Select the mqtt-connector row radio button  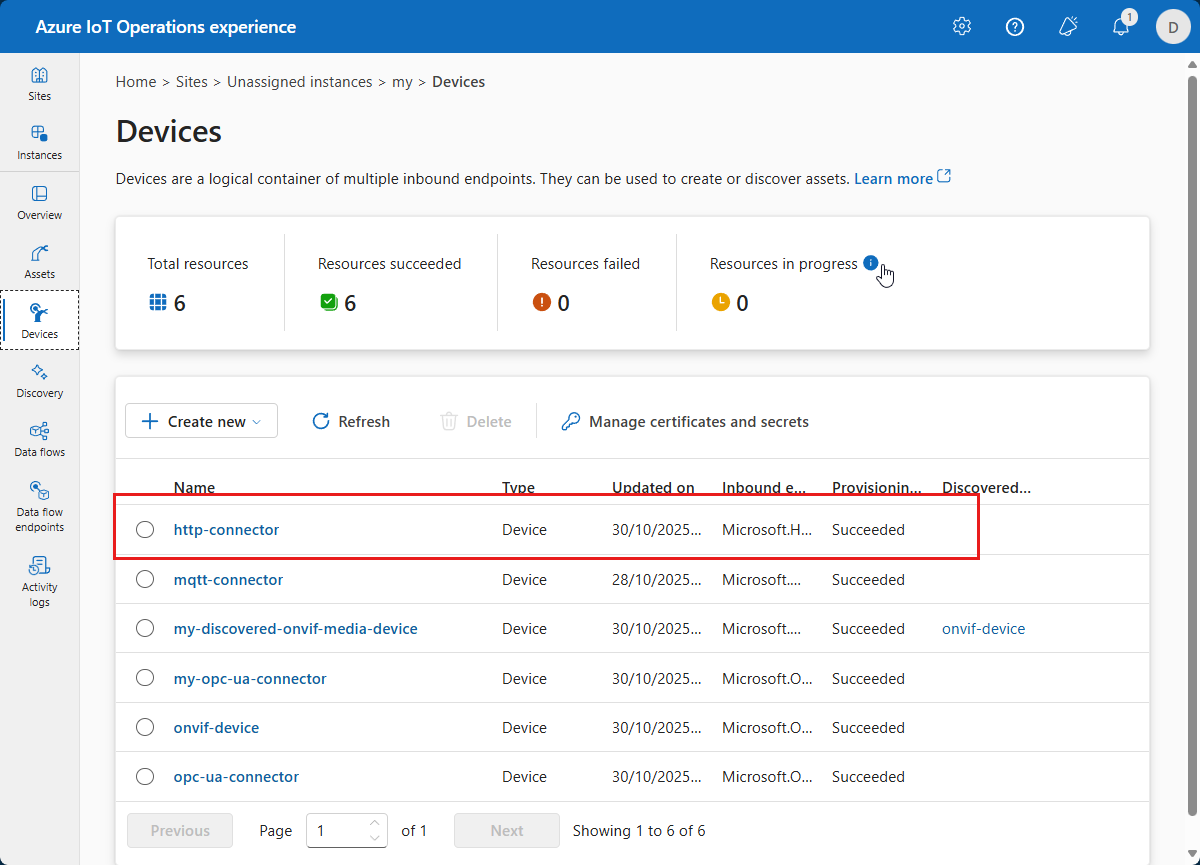(x=145, y=580)
